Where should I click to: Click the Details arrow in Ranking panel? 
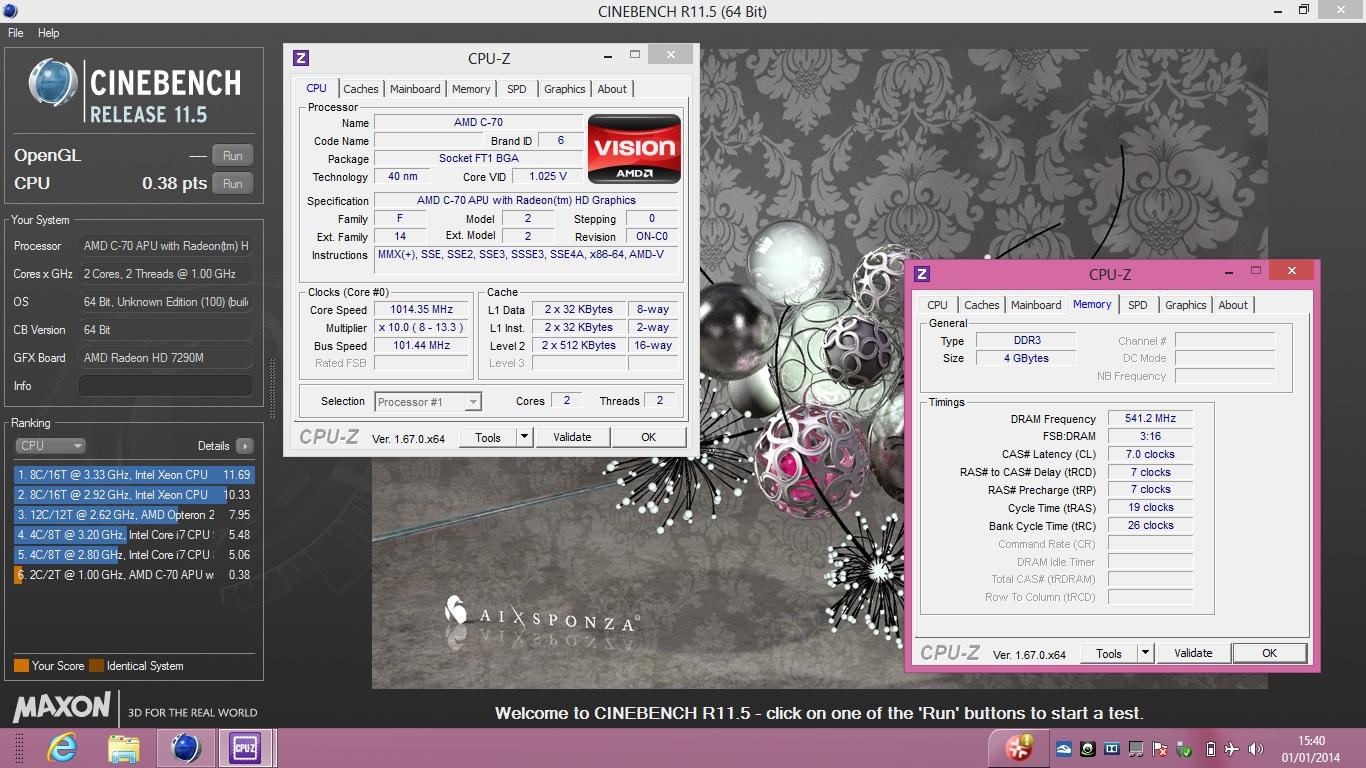pyautogui.click(x=244, y=446)
